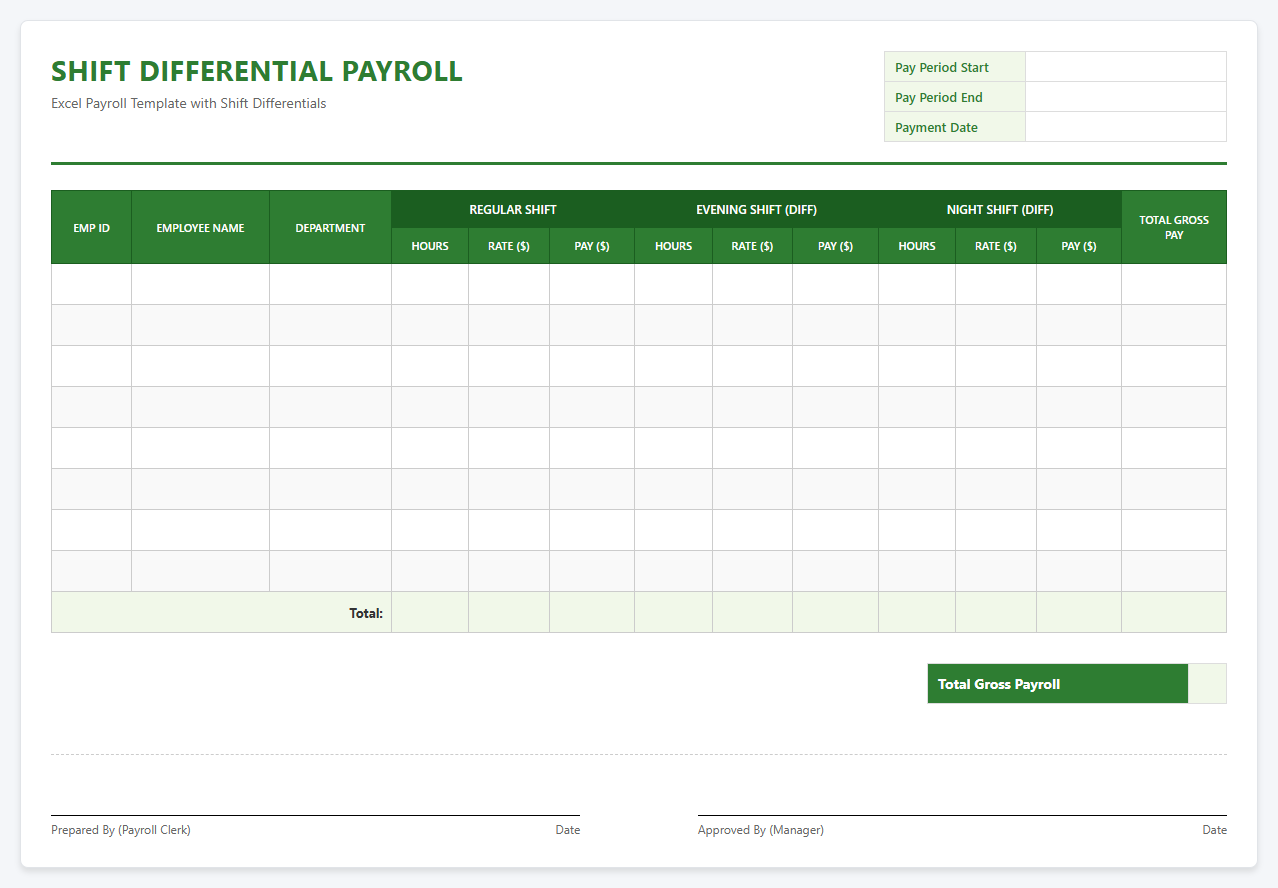This screenshot has height=888, width=1278.
Task: Click the Regular Shift group header
Action: pyautogui.click(x=513, y=209)
